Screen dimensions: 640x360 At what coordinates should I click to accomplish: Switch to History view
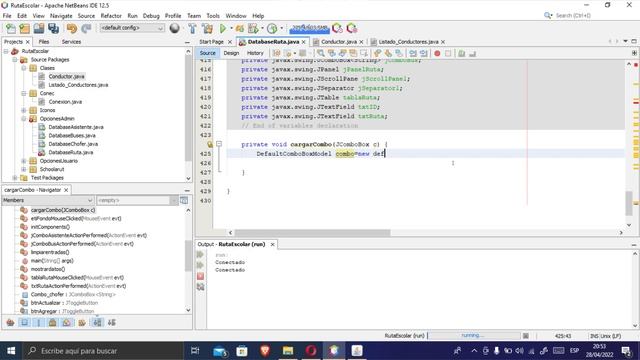click(x=255, y=53)
